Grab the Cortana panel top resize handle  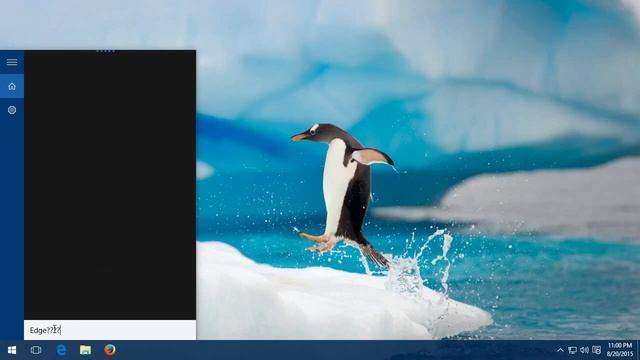point(105,51)
